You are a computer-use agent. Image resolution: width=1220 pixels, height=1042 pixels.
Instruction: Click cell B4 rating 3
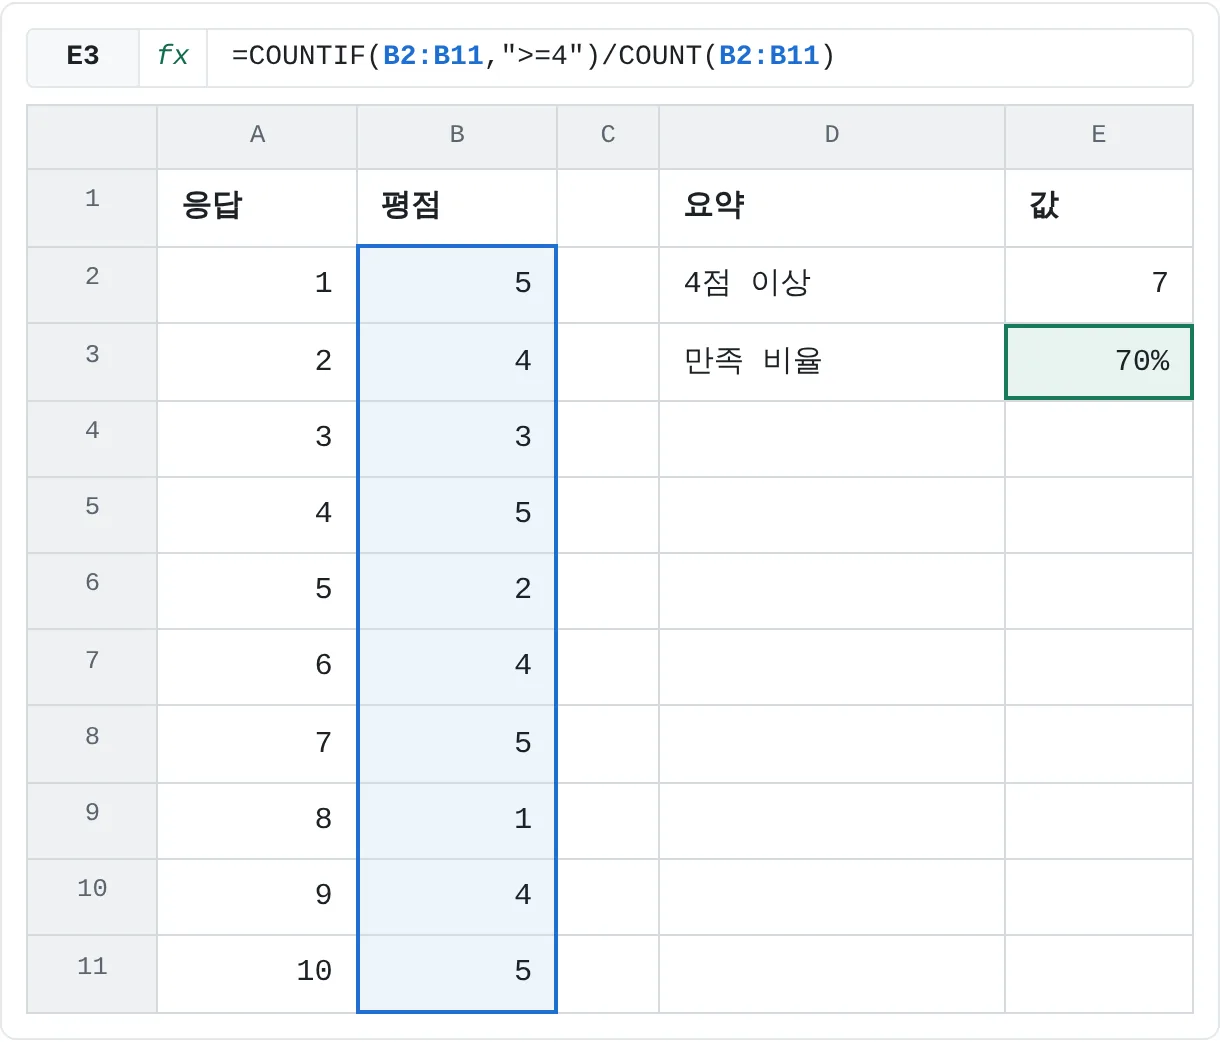(x=457, y=439)
